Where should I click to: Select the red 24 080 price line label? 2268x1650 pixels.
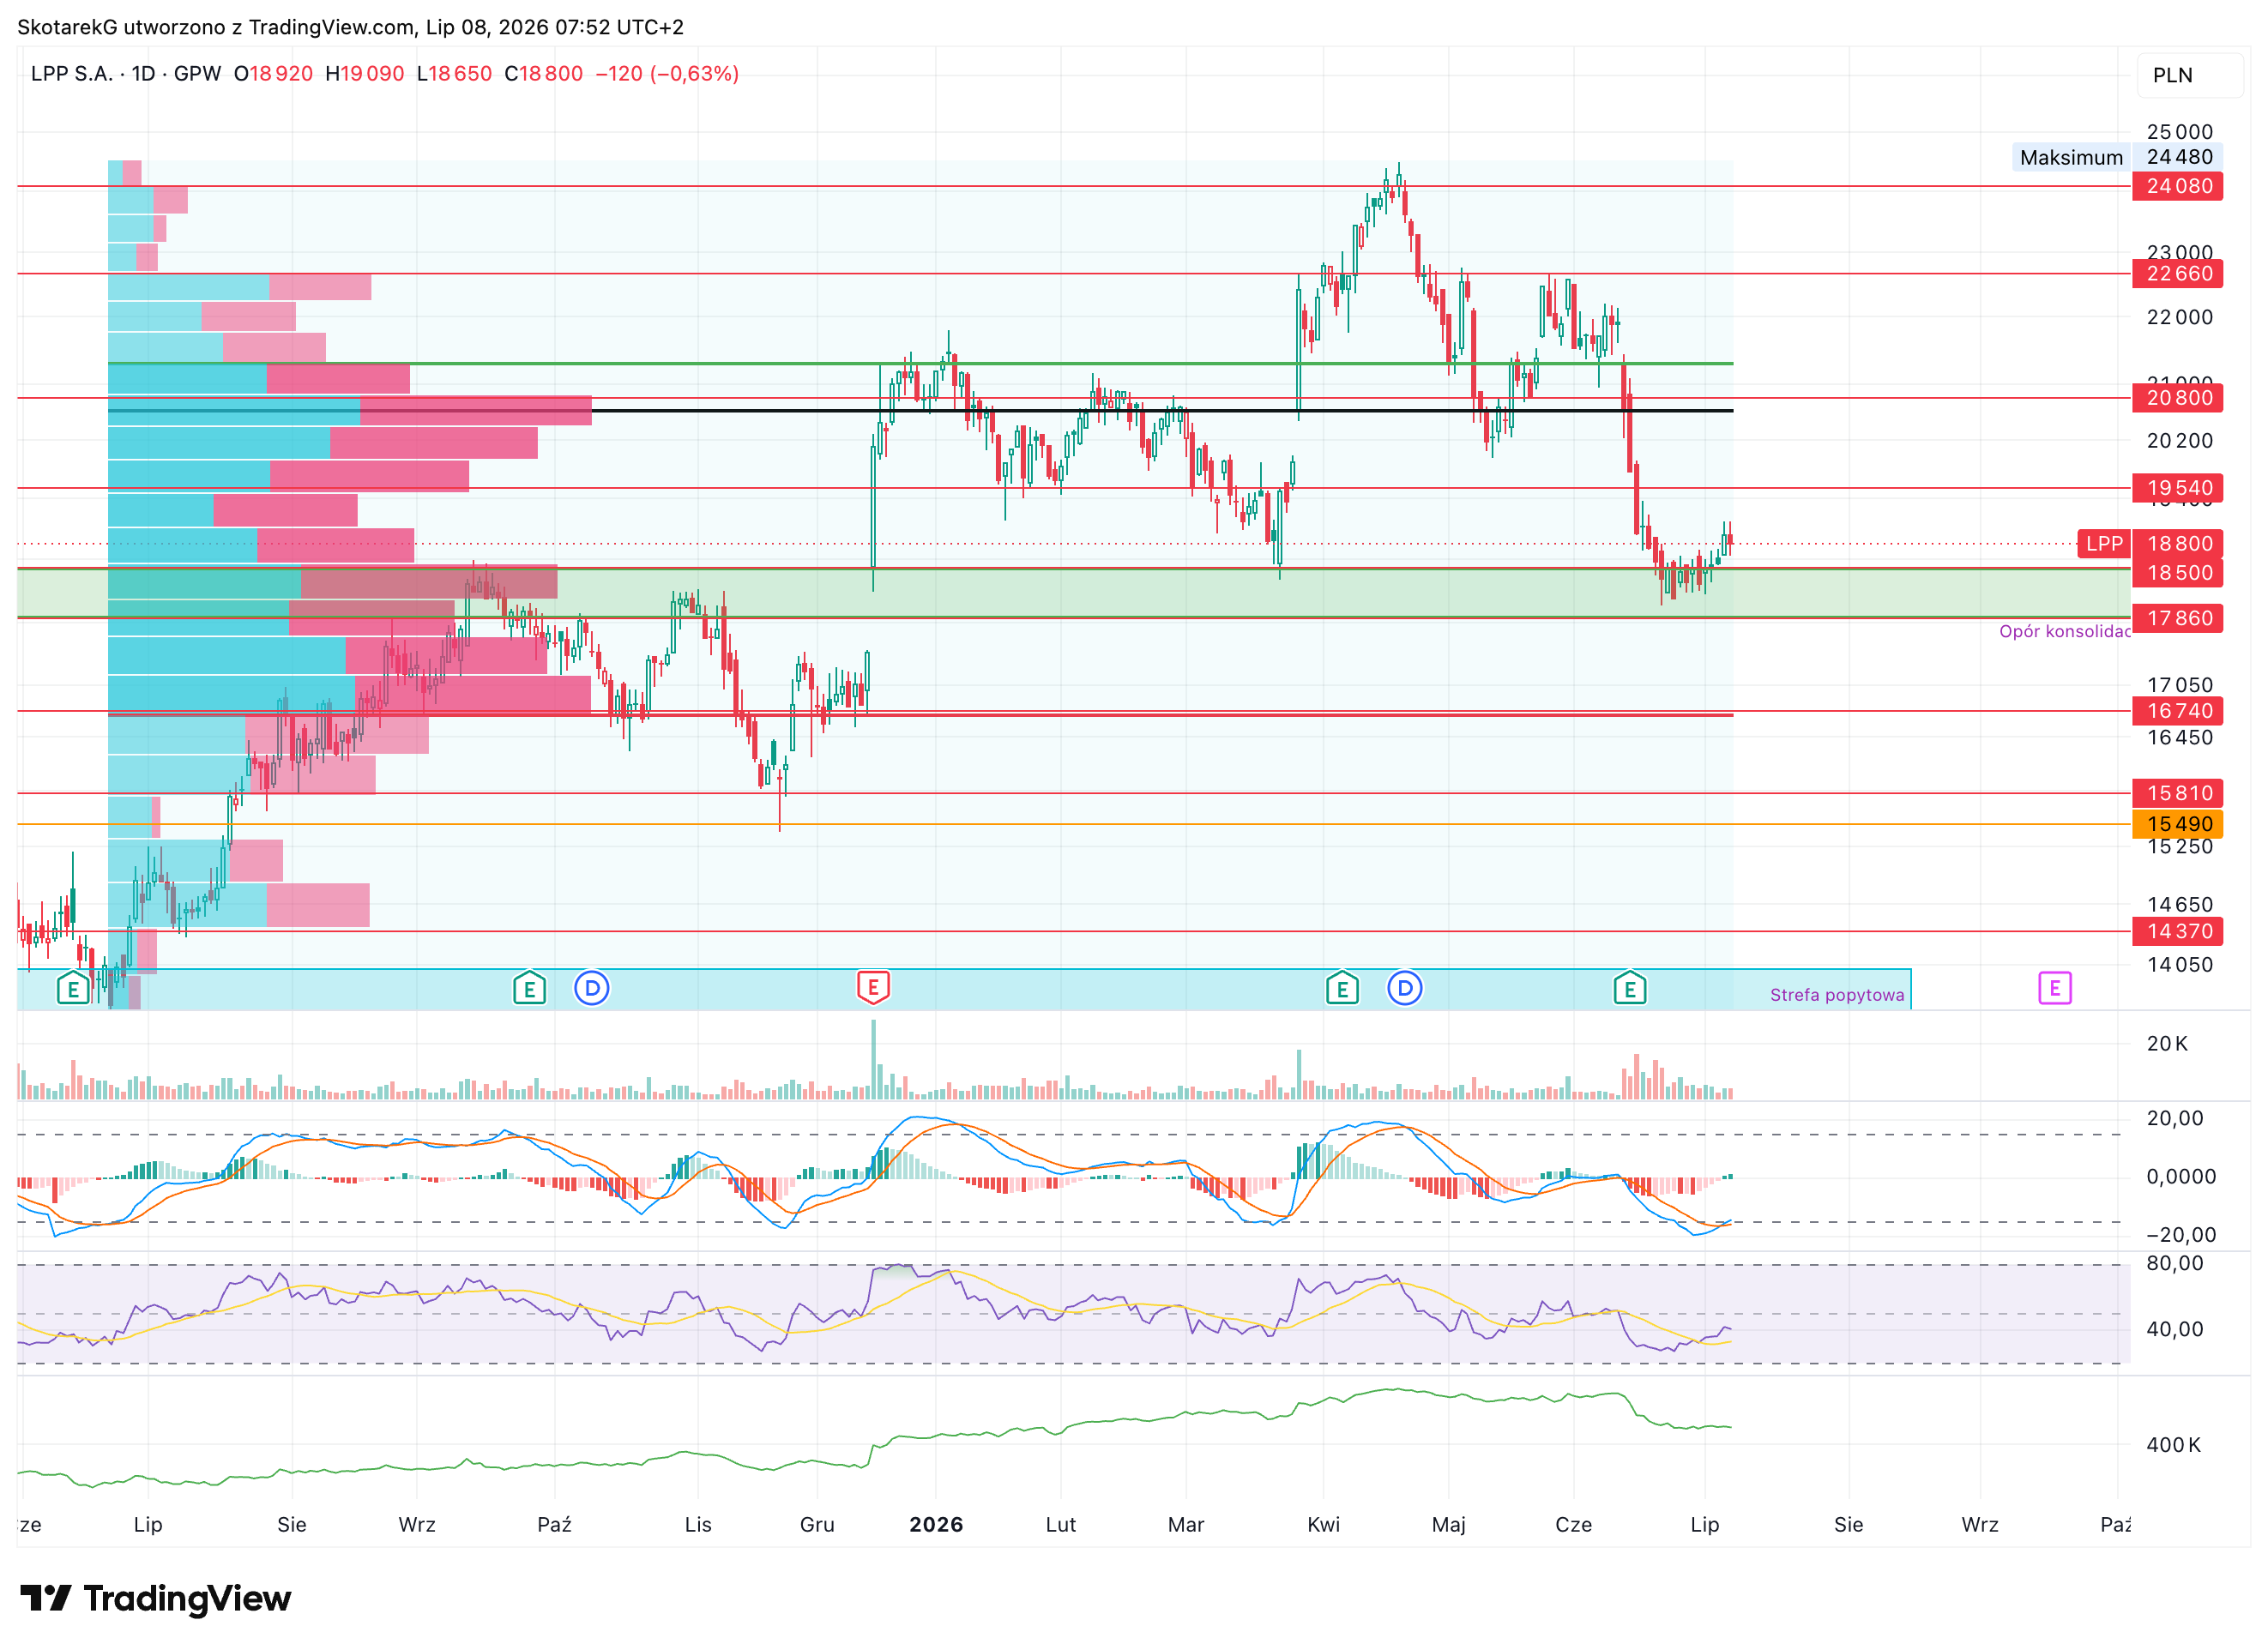click(2177, 186)
